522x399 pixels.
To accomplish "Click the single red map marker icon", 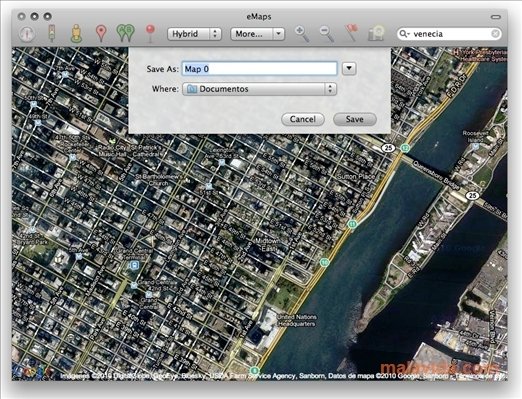I will pos(101,33).
